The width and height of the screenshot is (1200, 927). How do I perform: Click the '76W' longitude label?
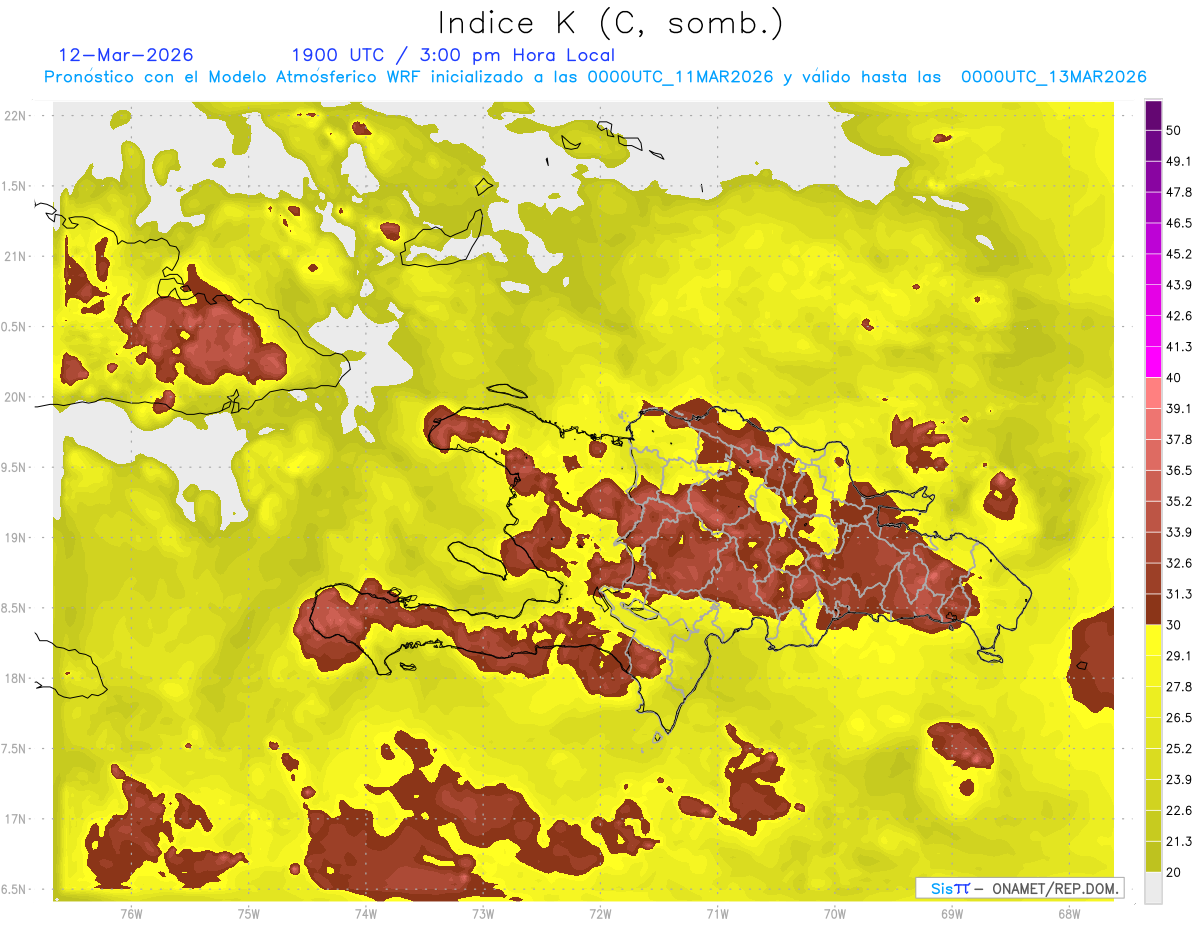pyautogui.click(x=131, y=915)
